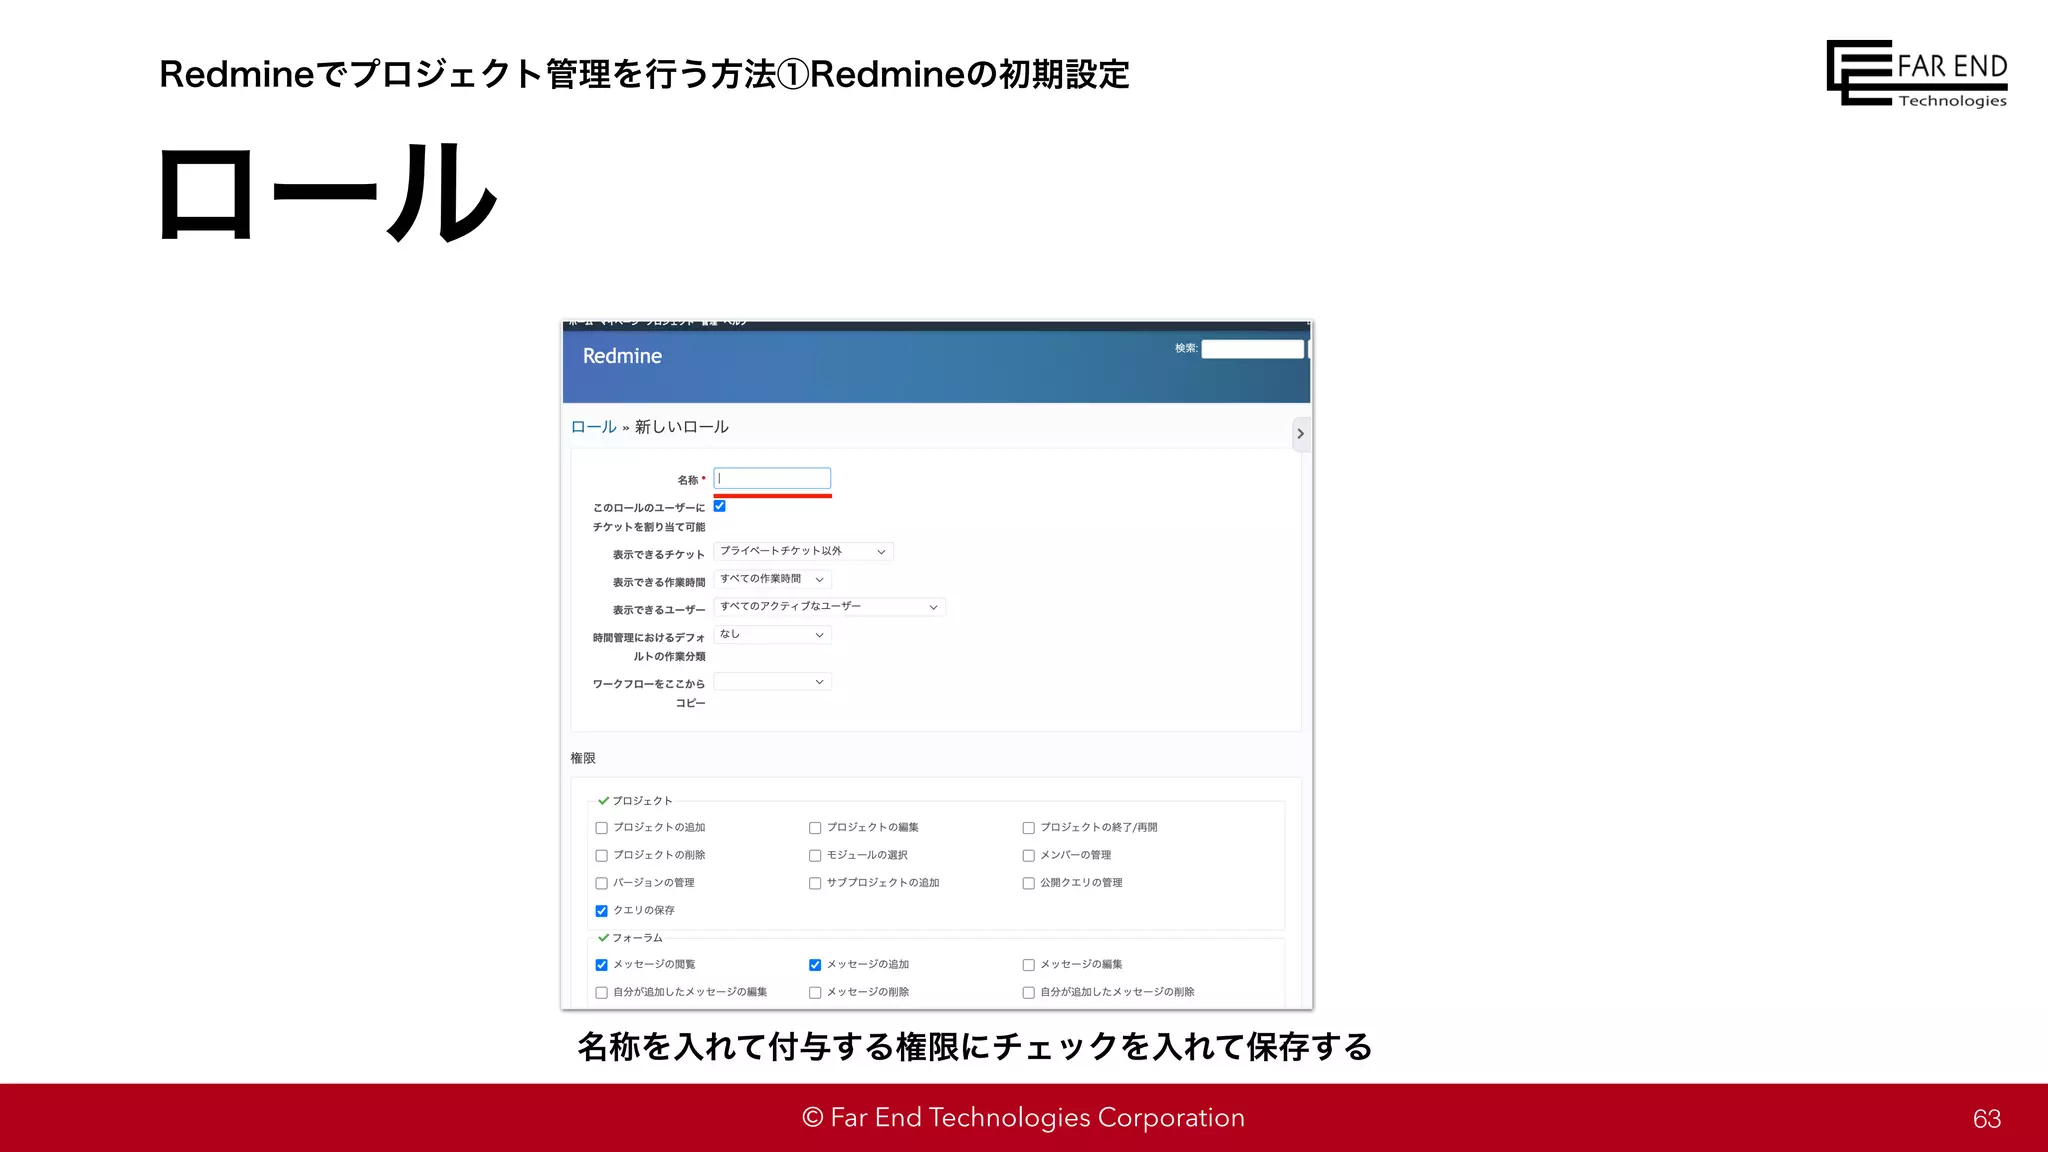Open the 表示できる作業時間 dropdown
Image resolution: width=2048 pixels, height=1152 pixels.
[x=772, y=579]
